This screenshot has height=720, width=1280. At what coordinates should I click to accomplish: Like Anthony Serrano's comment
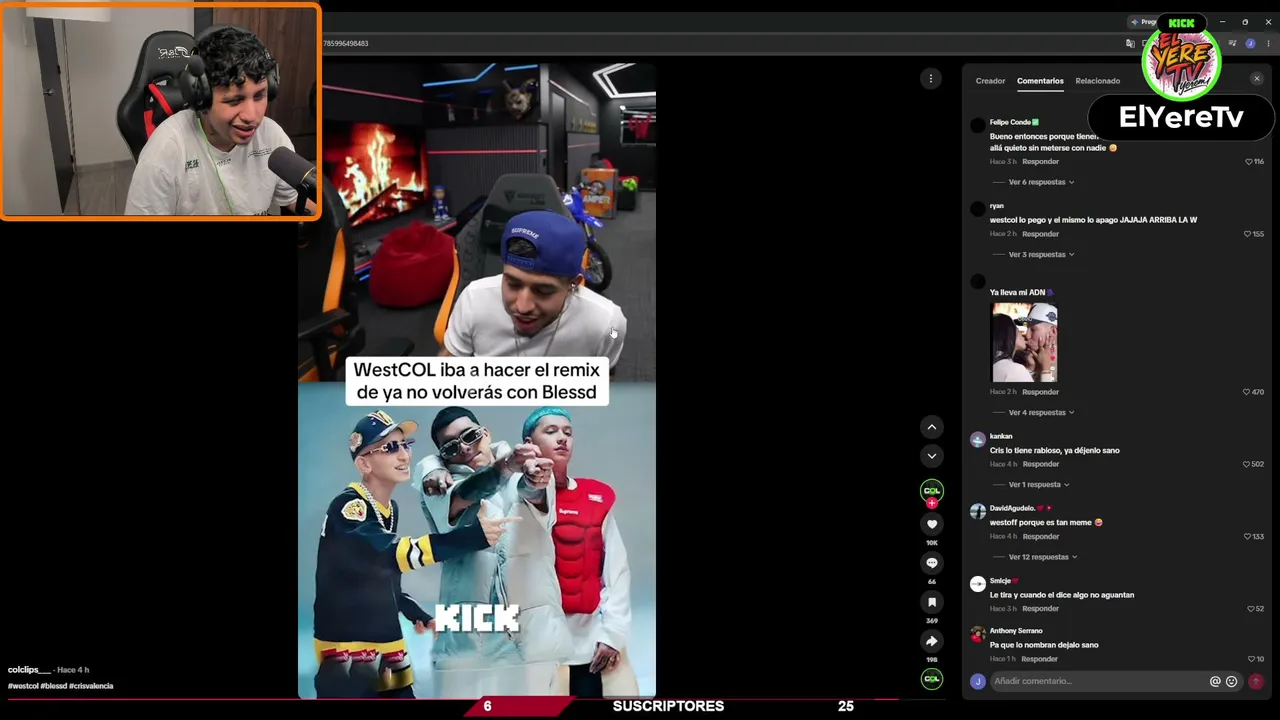click(x=1251, y=659)
